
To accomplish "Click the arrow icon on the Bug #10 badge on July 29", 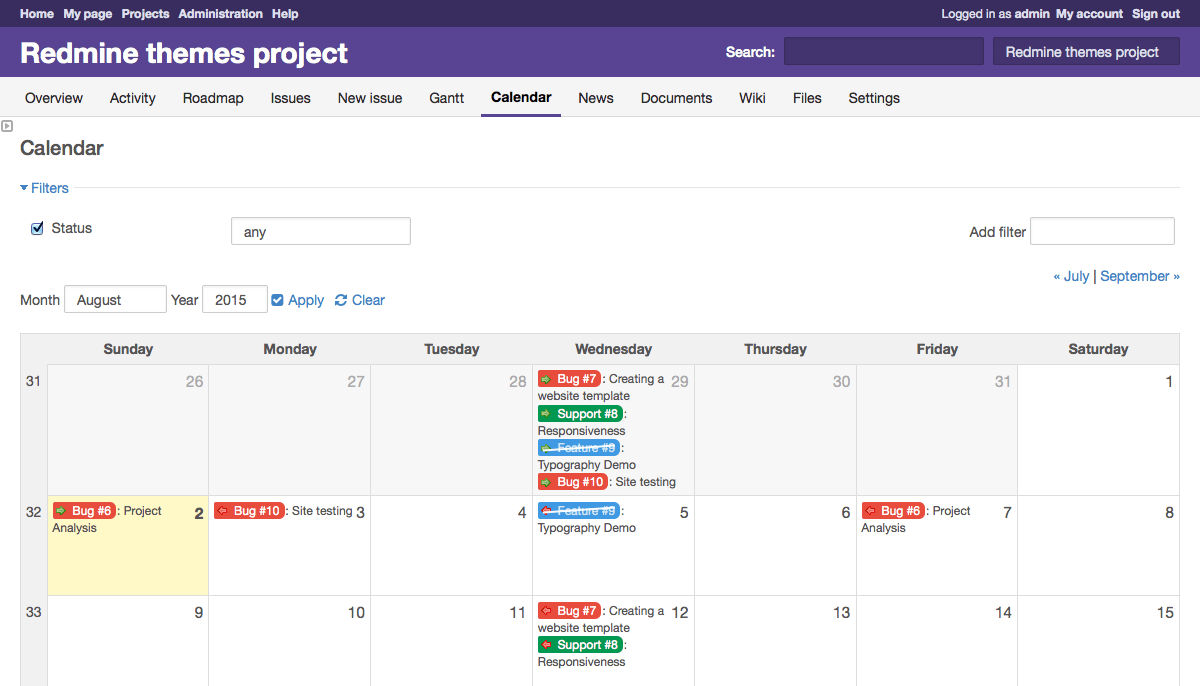I will point(547,481).
